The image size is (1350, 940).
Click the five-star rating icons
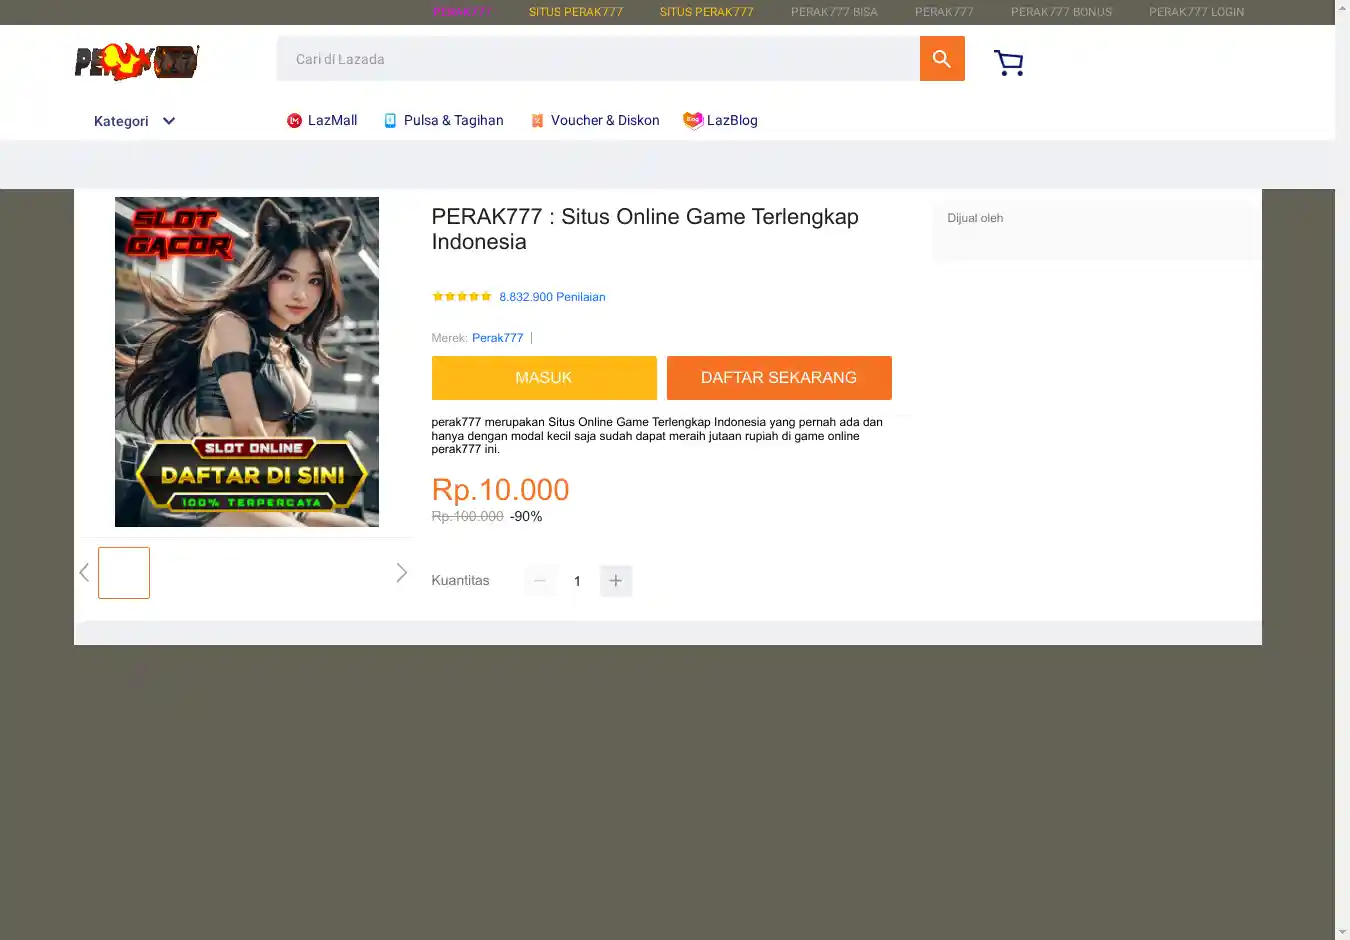461,297
